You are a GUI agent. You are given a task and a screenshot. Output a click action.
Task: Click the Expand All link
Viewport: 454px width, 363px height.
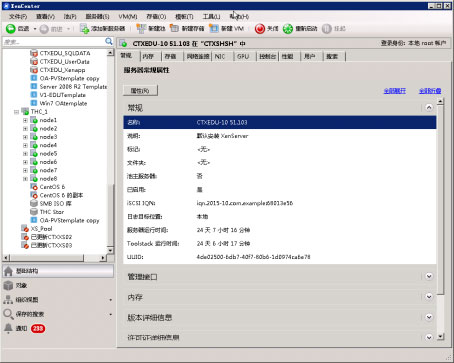tap(395, 91)
